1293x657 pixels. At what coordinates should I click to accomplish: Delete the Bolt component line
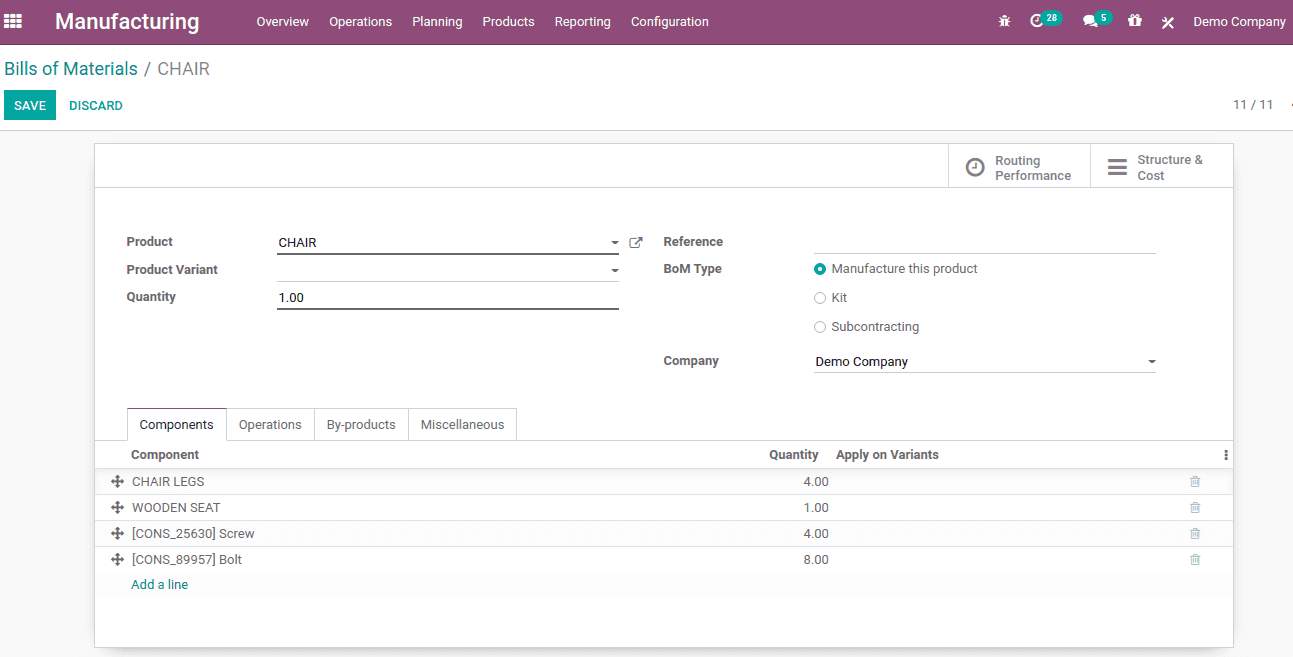point(1195,560)
